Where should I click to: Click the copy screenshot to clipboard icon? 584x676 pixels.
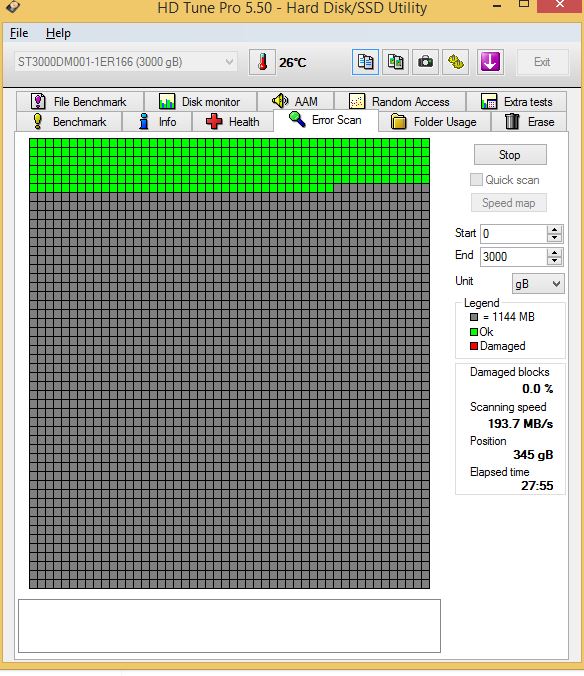(395, 63)
